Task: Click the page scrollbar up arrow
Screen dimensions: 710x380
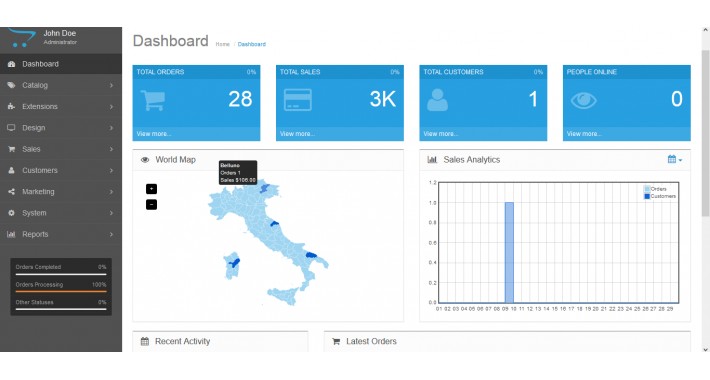Action: tap(705, 30)
